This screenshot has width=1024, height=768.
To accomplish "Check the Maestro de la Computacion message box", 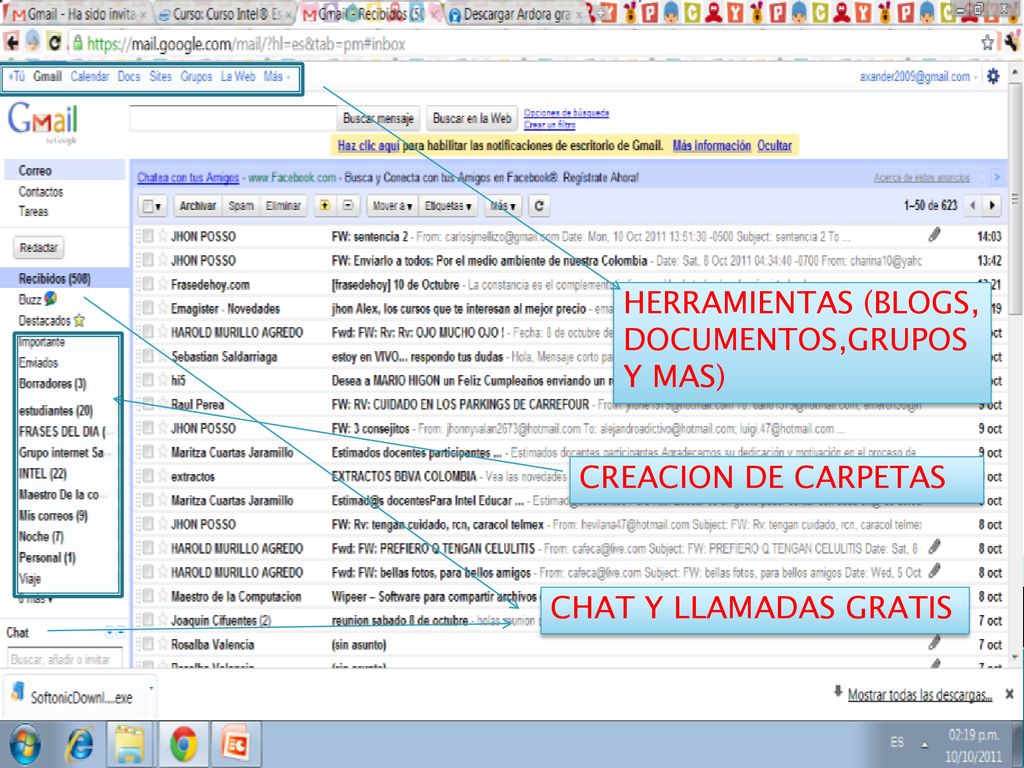I will 148,596.
